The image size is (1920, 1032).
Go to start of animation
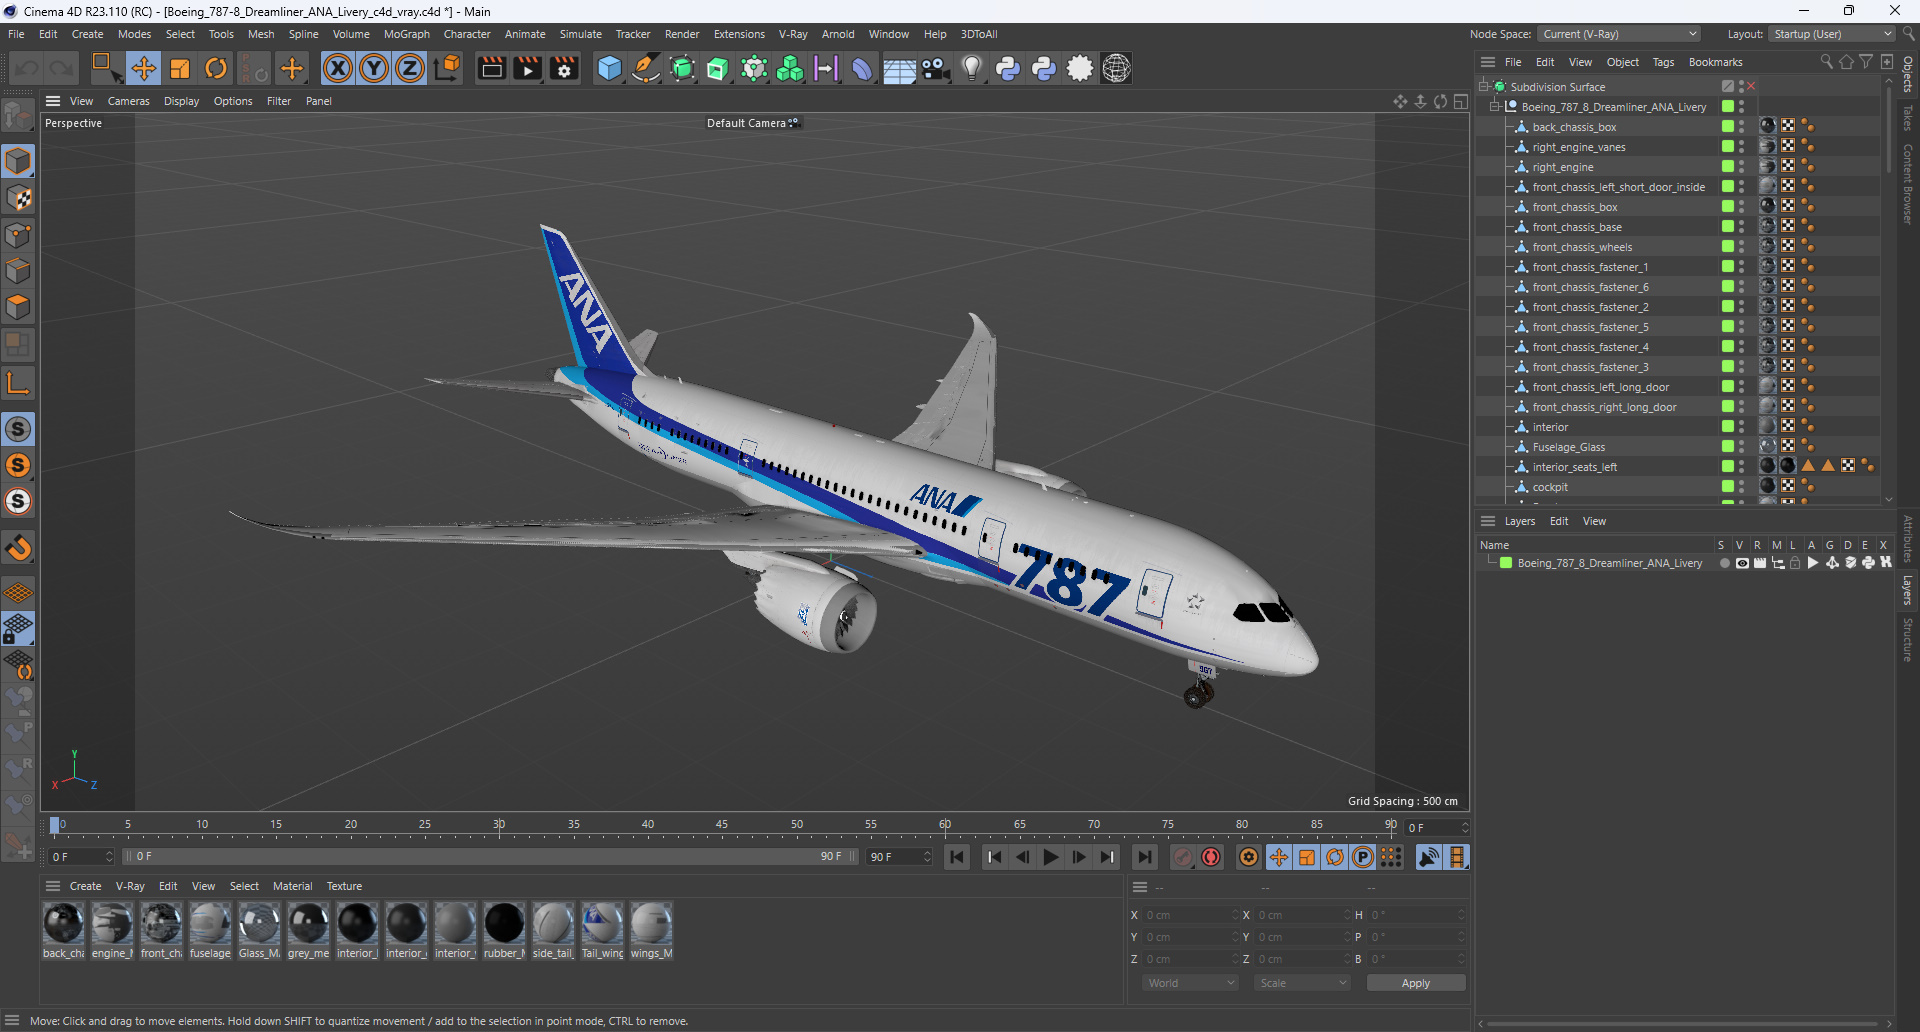(x=957, y=857)
